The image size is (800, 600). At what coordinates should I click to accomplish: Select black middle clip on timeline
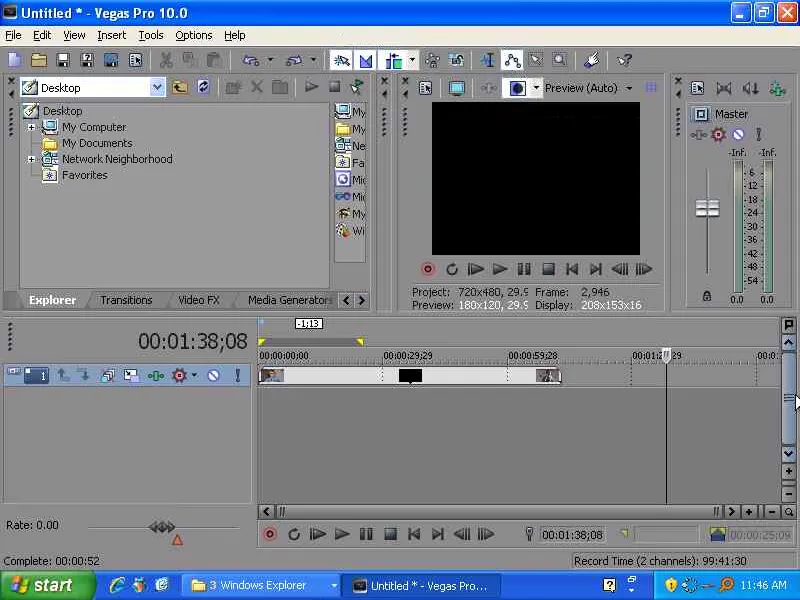tap(410, 376)
